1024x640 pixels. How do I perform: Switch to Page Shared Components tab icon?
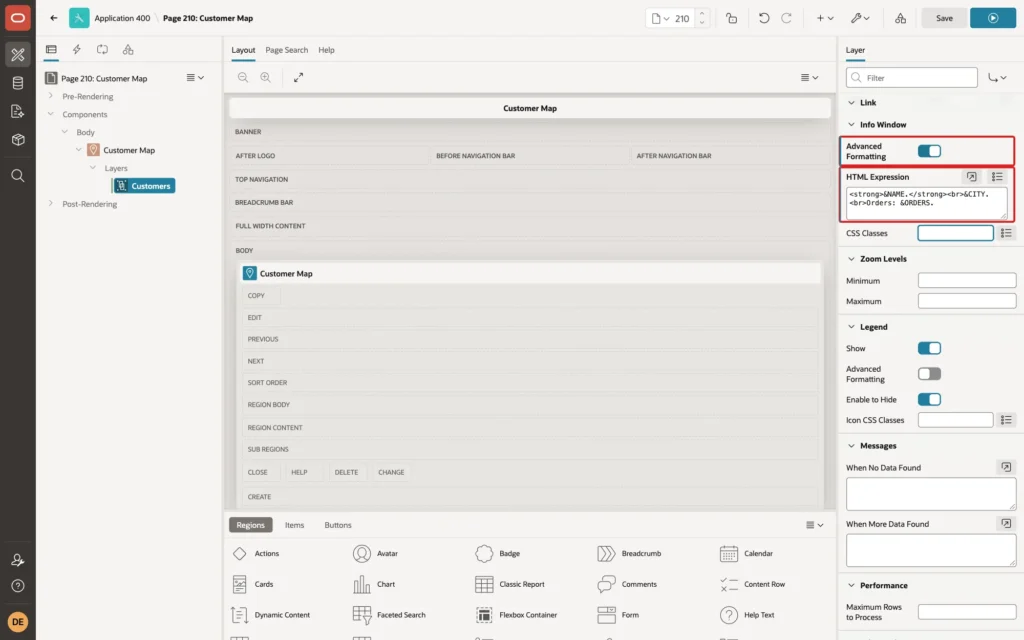[x=128, y=50]
